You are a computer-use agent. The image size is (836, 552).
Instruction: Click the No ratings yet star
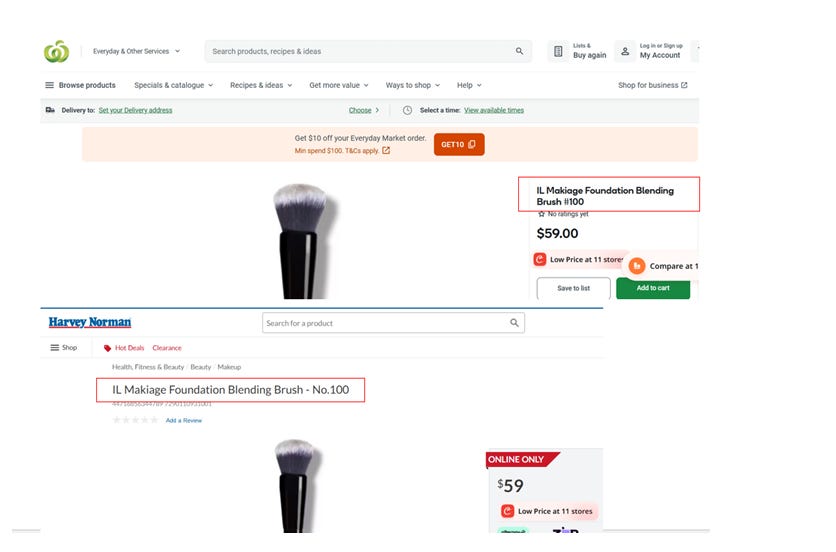pos(542,214)
